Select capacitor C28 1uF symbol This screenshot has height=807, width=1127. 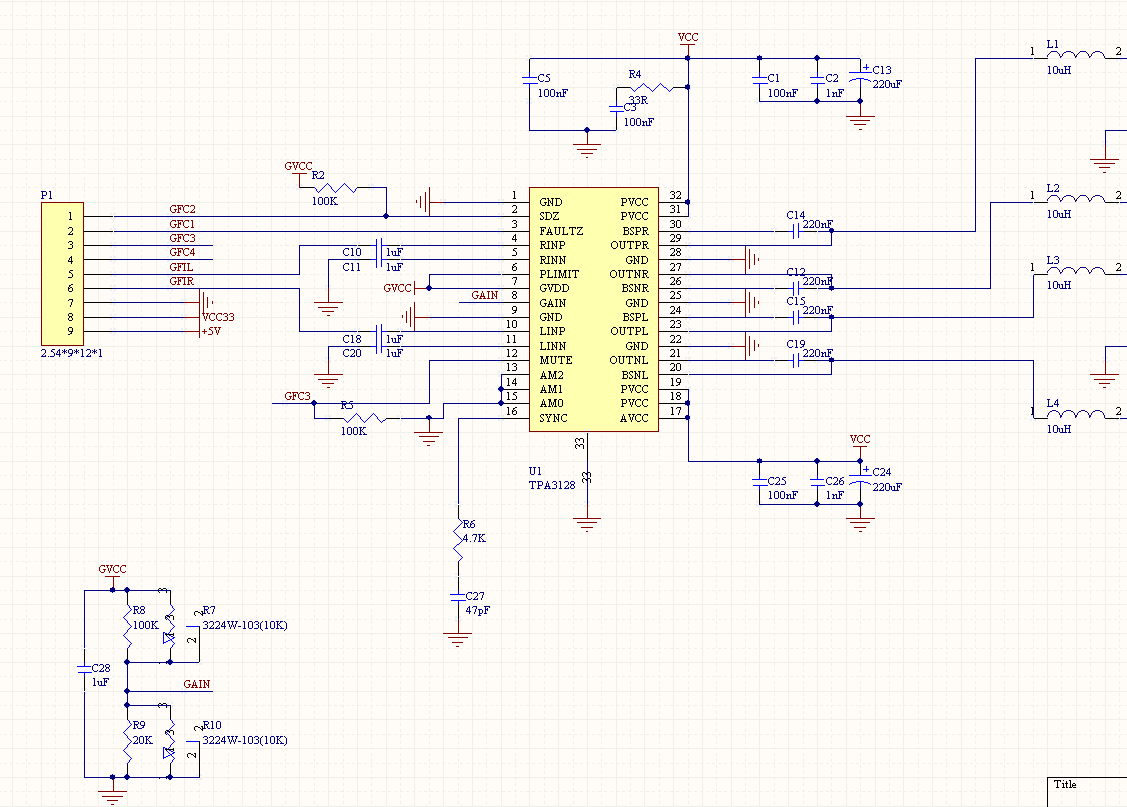(84, 669)
